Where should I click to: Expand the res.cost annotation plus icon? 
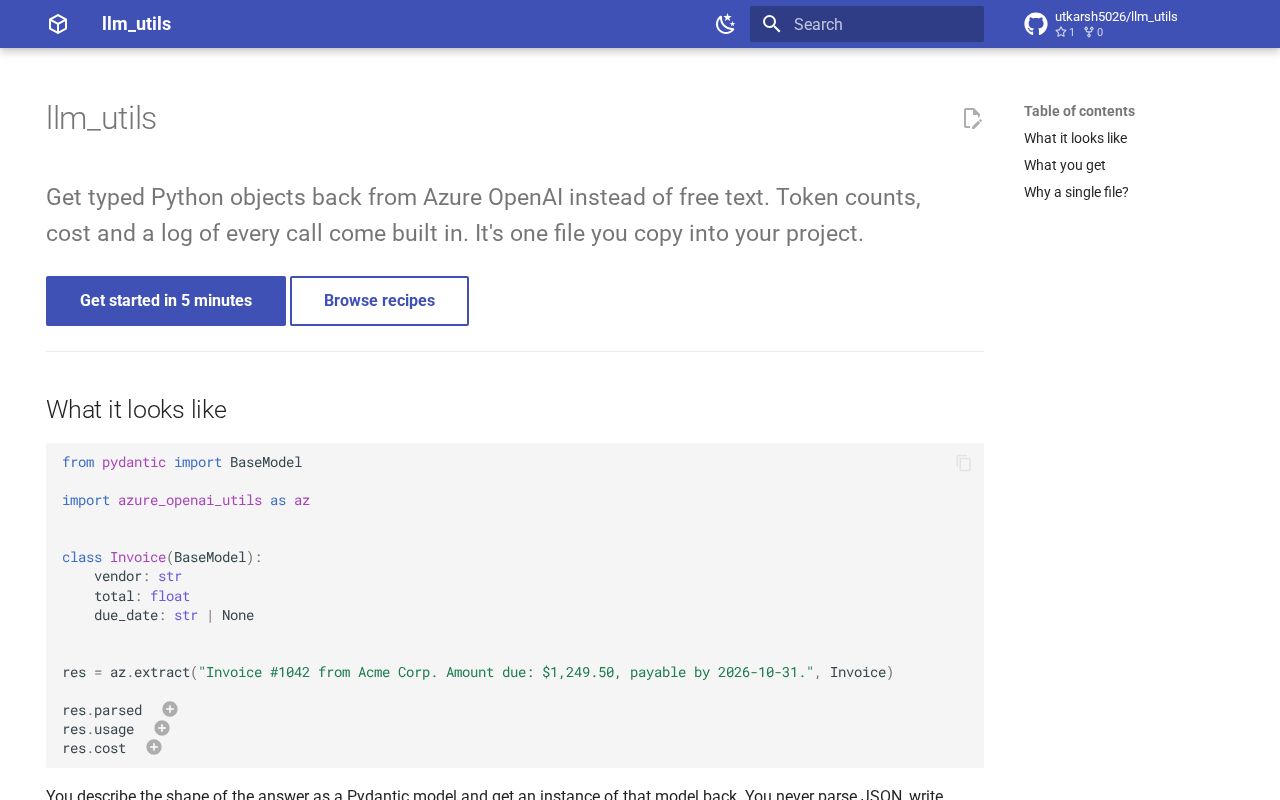[x=154, y=747]
